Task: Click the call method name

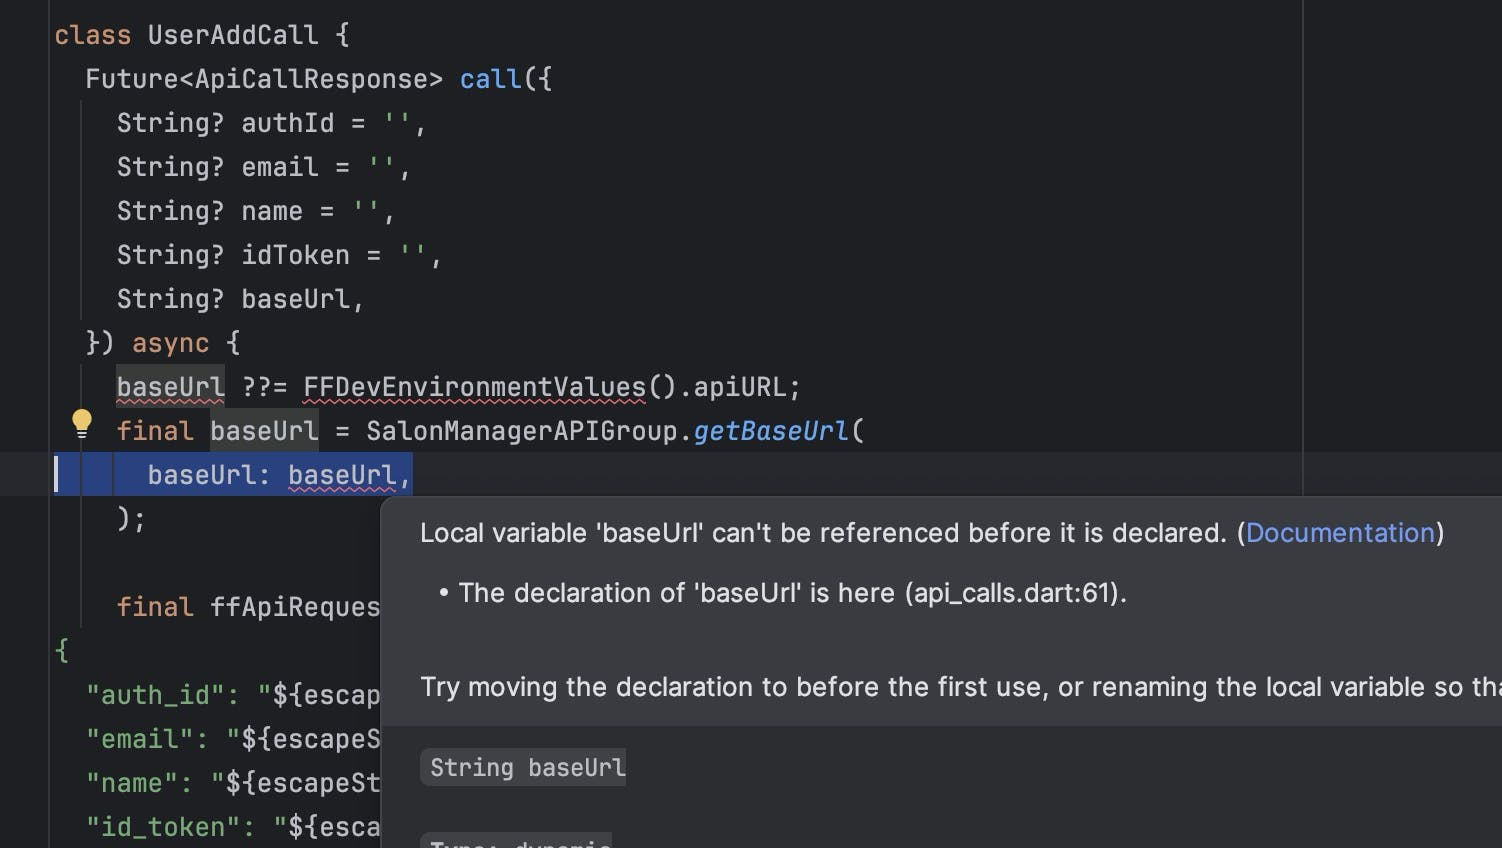Action: pyautogui.click(x=490, y=79)
